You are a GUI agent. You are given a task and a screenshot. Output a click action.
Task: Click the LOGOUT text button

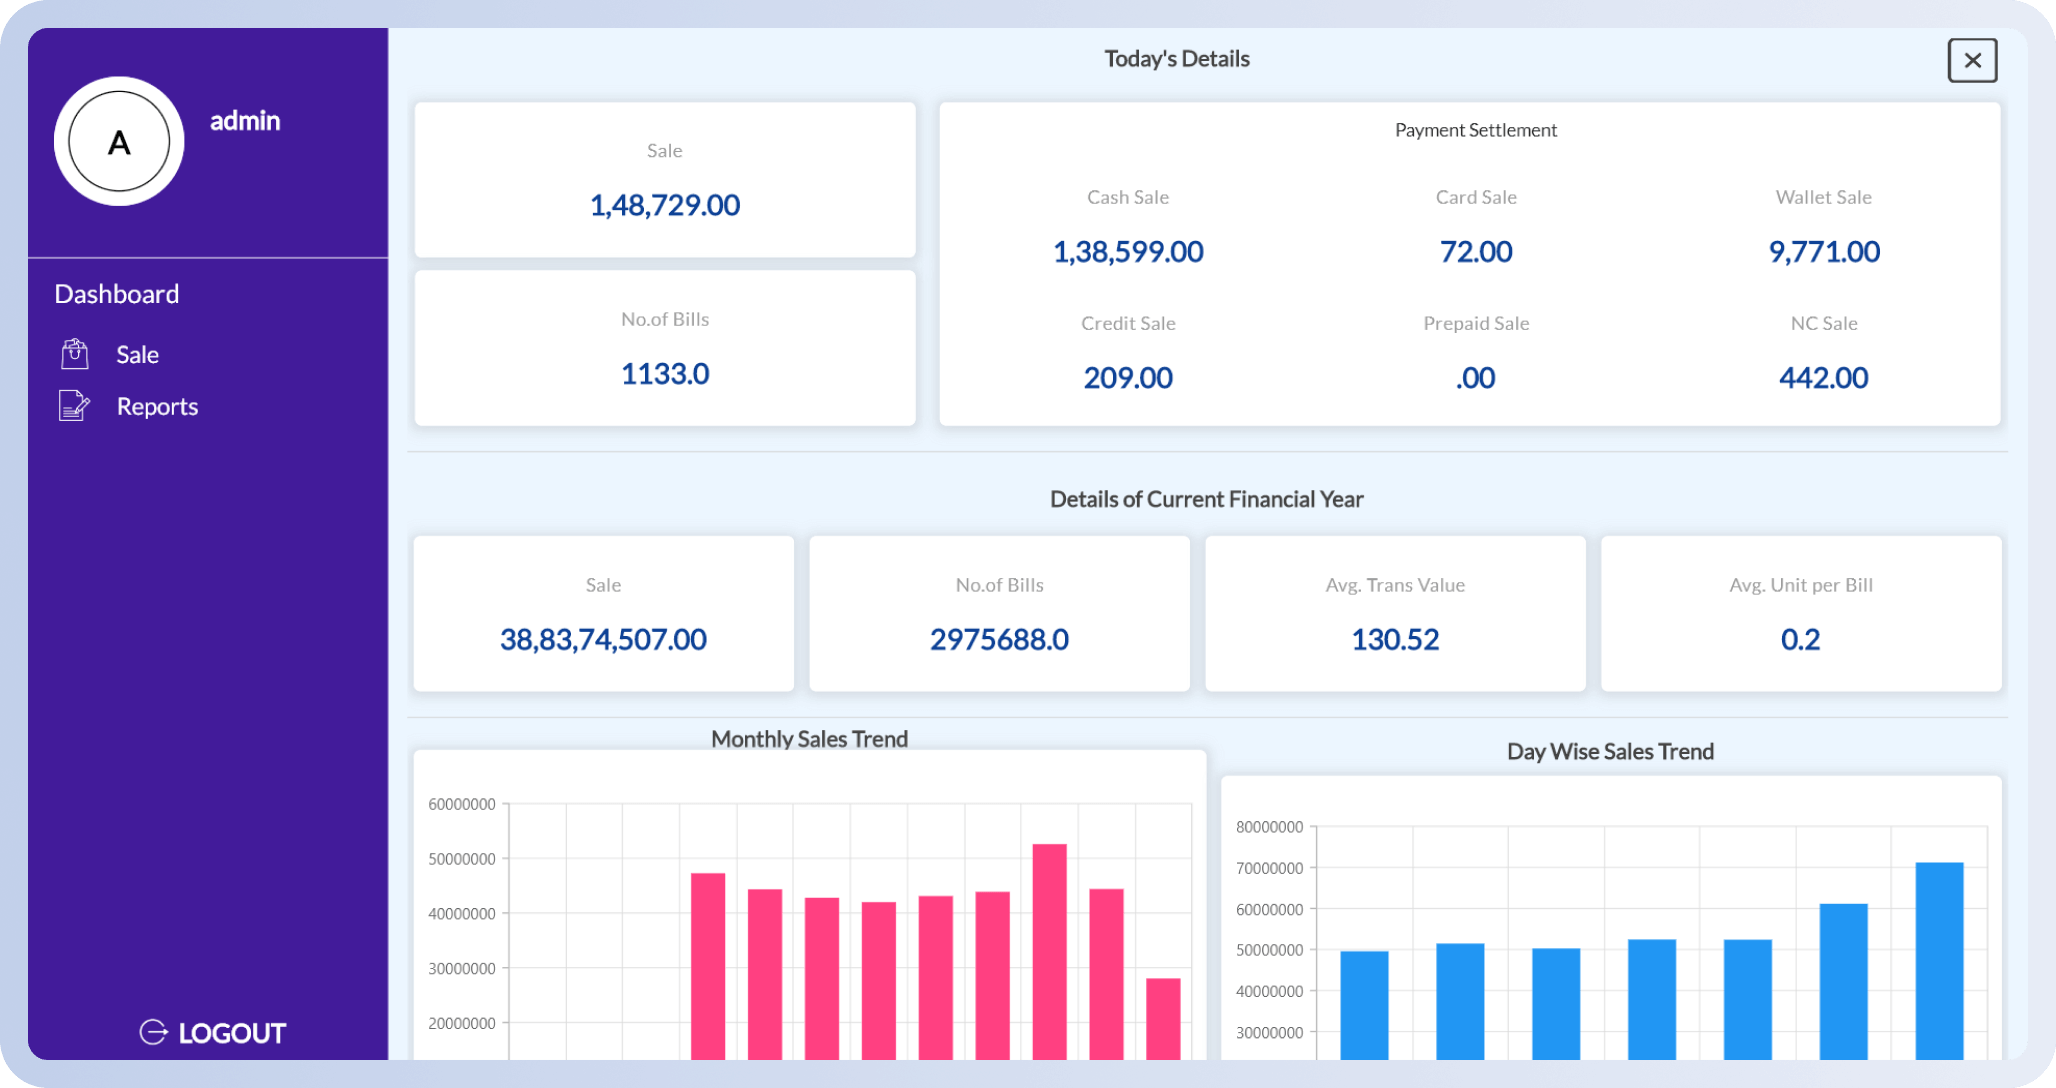point(232,1033)
